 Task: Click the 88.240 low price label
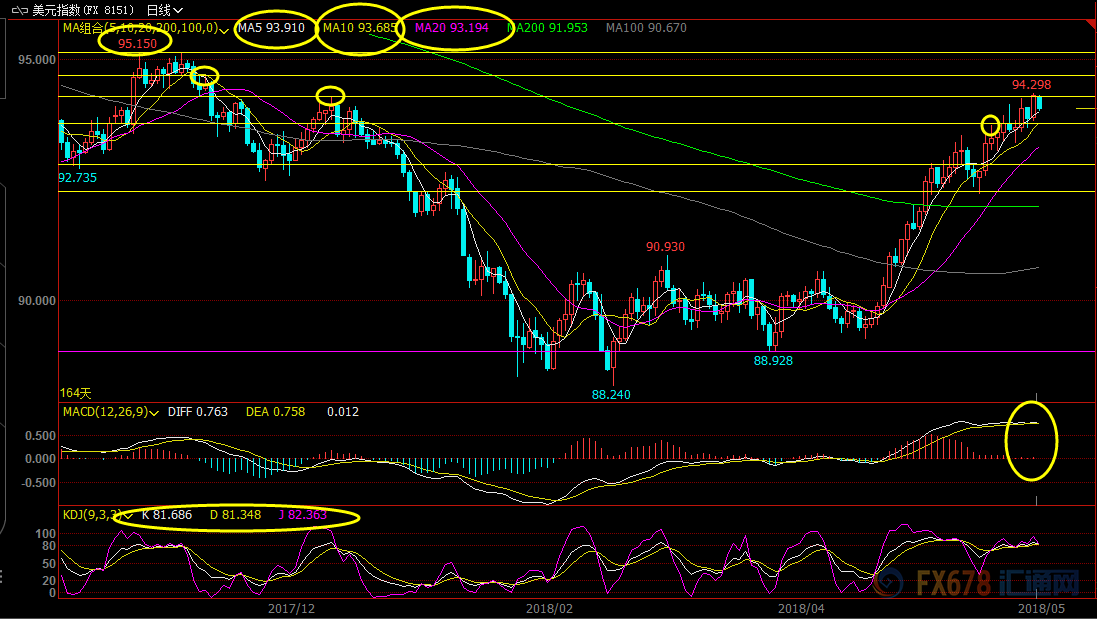coord(611,394)
